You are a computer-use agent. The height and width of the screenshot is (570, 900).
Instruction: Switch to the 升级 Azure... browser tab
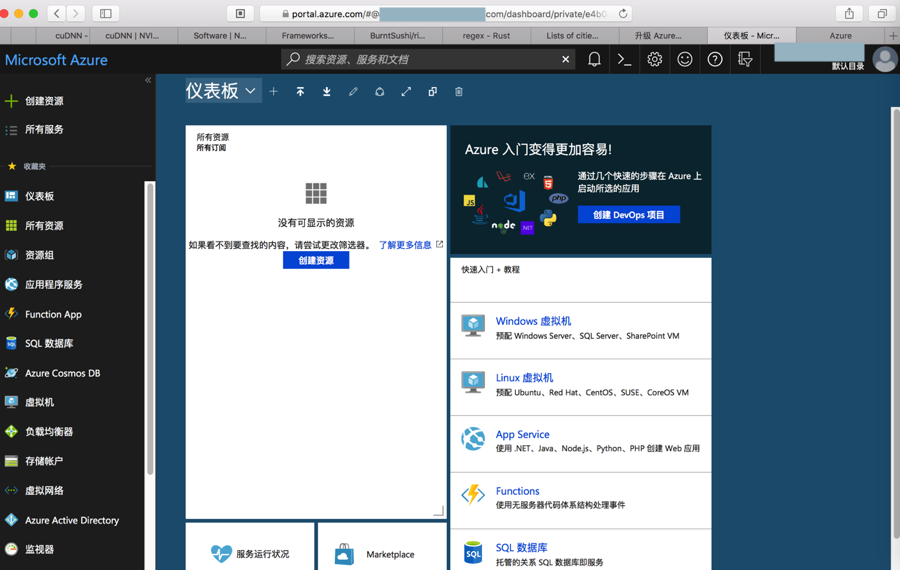(x=664, y=36)
